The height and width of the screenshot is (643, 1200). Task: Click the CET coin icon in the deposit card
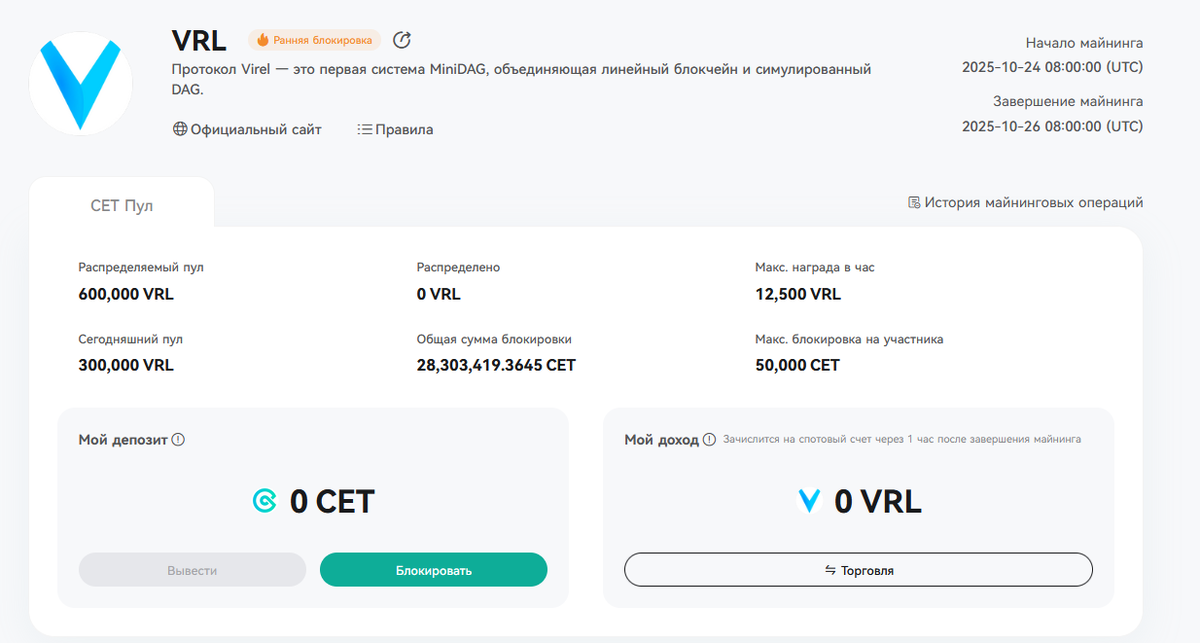click(x=265, y=501)
